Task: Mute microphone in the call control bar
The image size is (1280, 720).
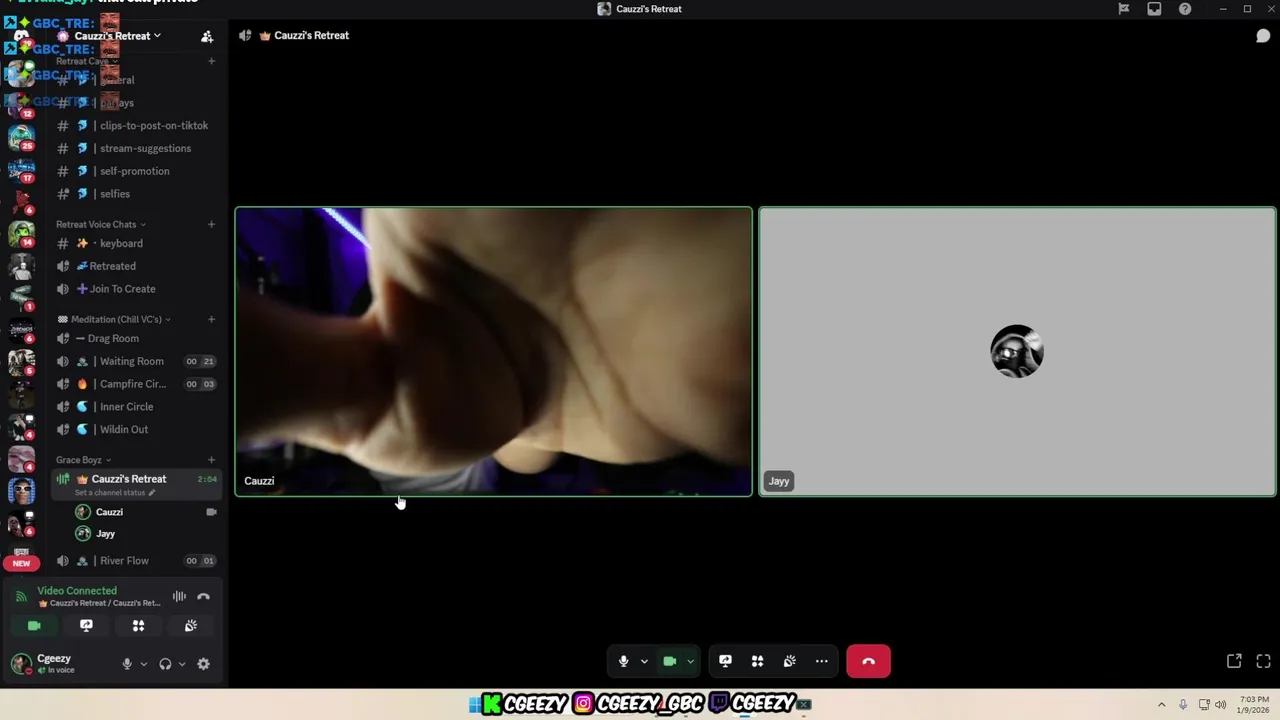Action: click(623, 661)
